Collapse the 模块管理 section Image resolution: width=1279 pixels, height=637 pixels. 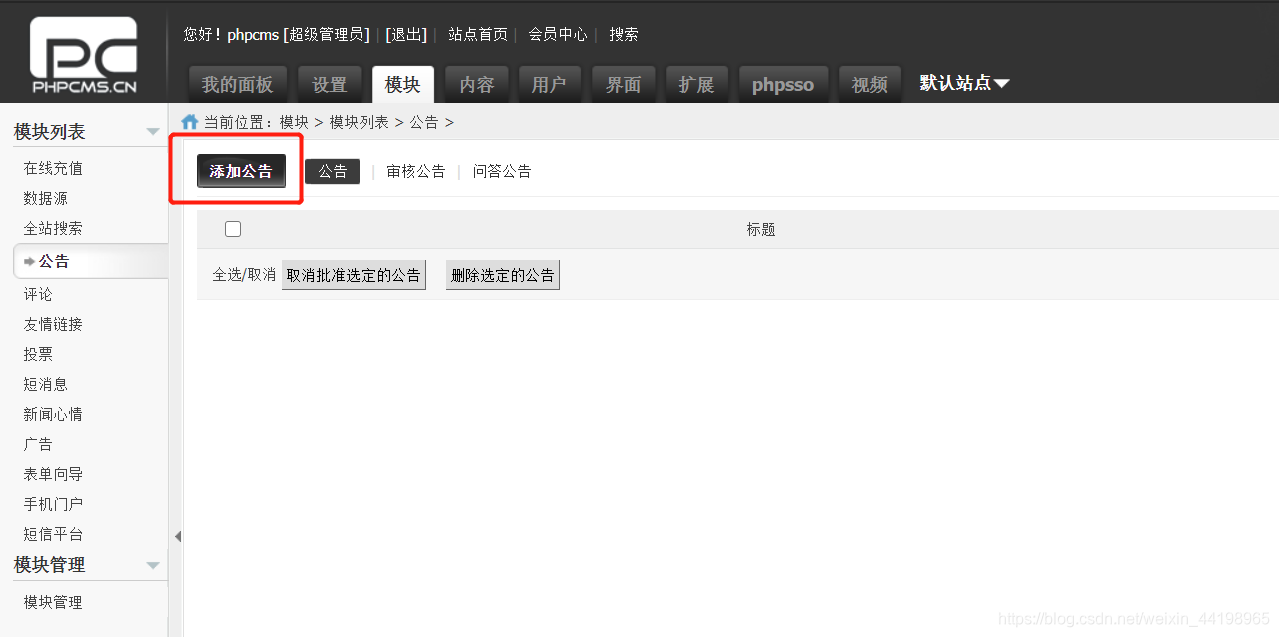152,565
